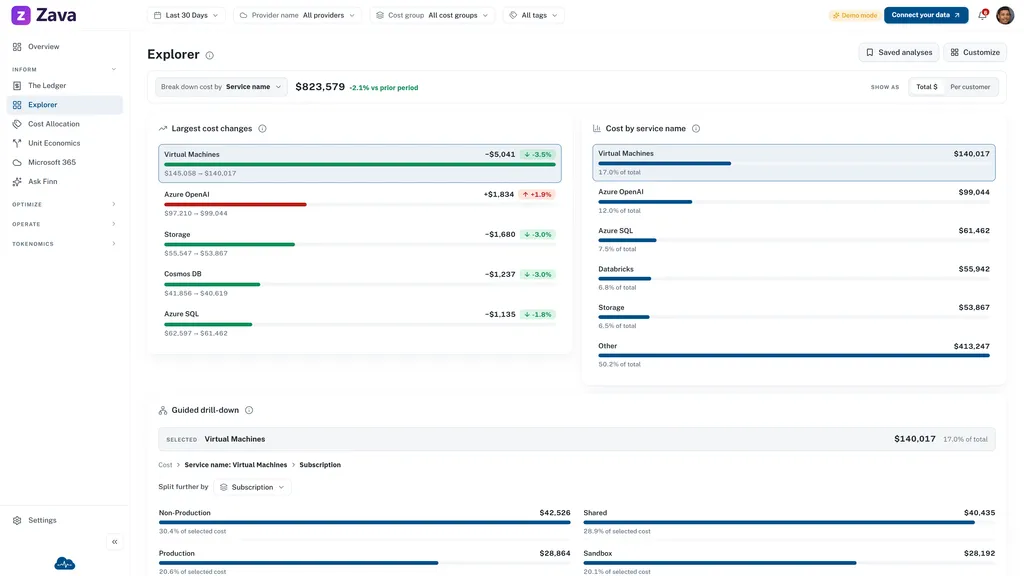Select Virtual Machines in Cost by service name

coord(793,163)
